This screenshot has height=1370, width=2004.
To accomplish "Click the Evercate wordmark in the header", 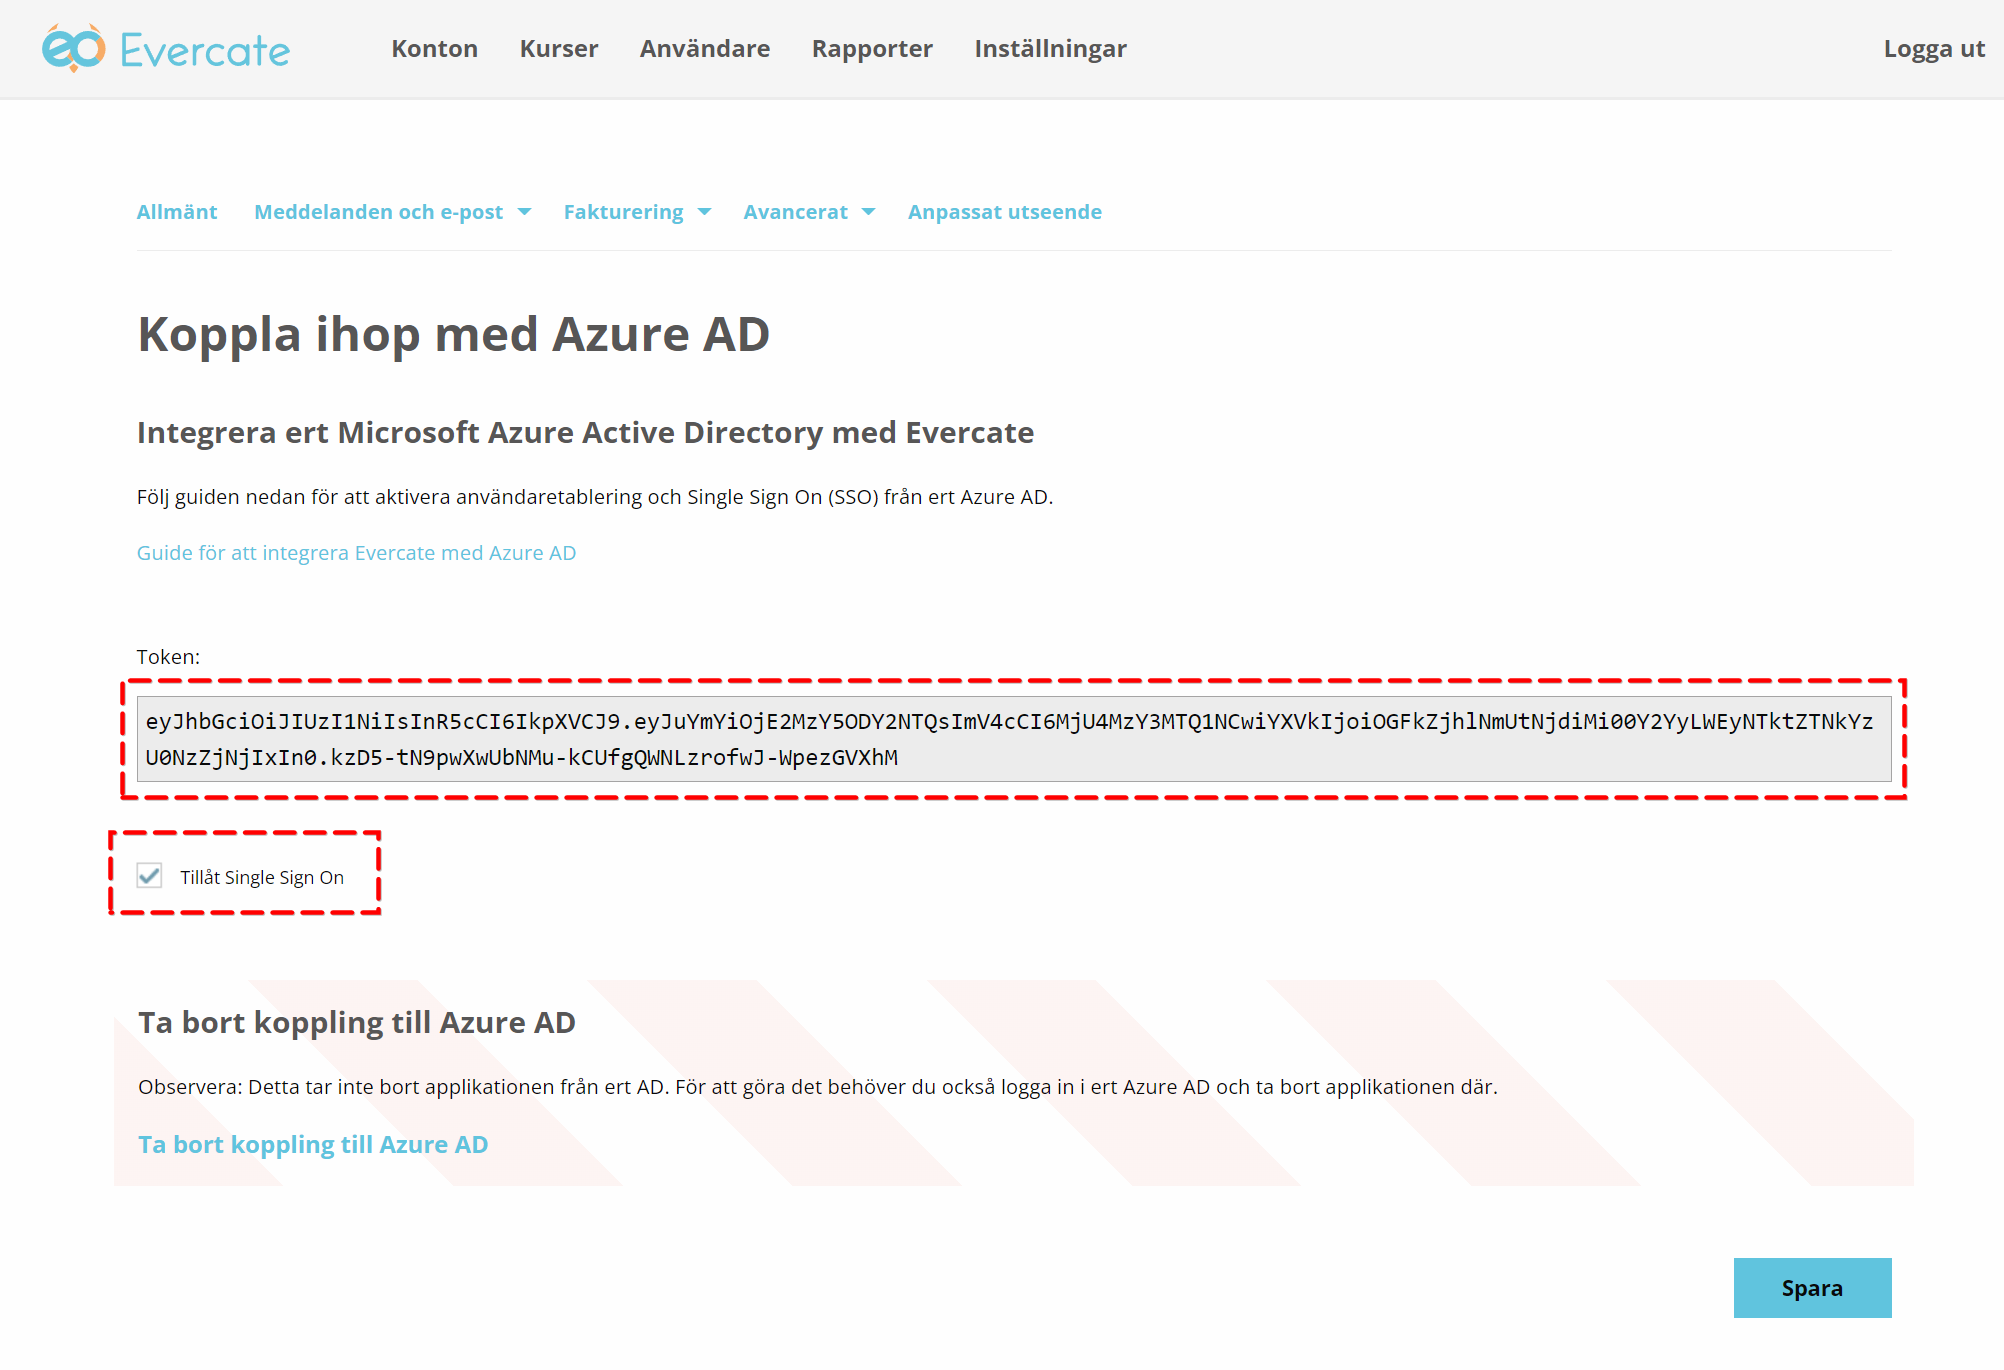I will point(204,48).
